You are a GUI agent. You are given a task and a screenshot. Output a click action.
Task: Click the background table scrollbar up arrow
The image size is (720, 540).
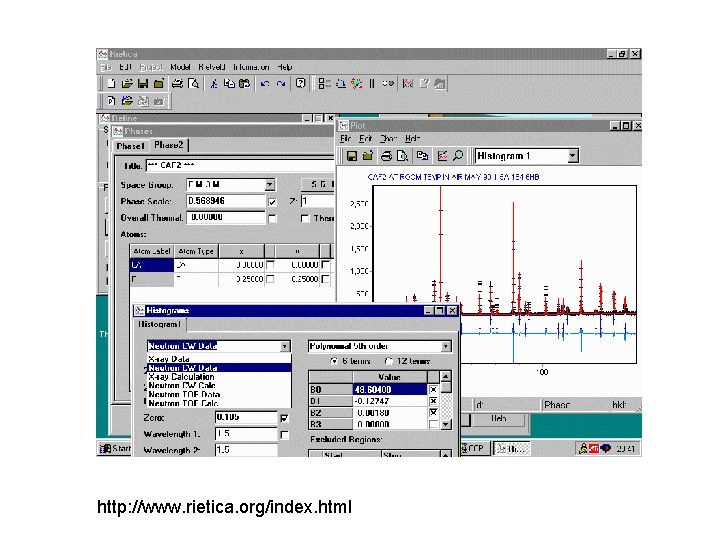[x=445, y=377]
